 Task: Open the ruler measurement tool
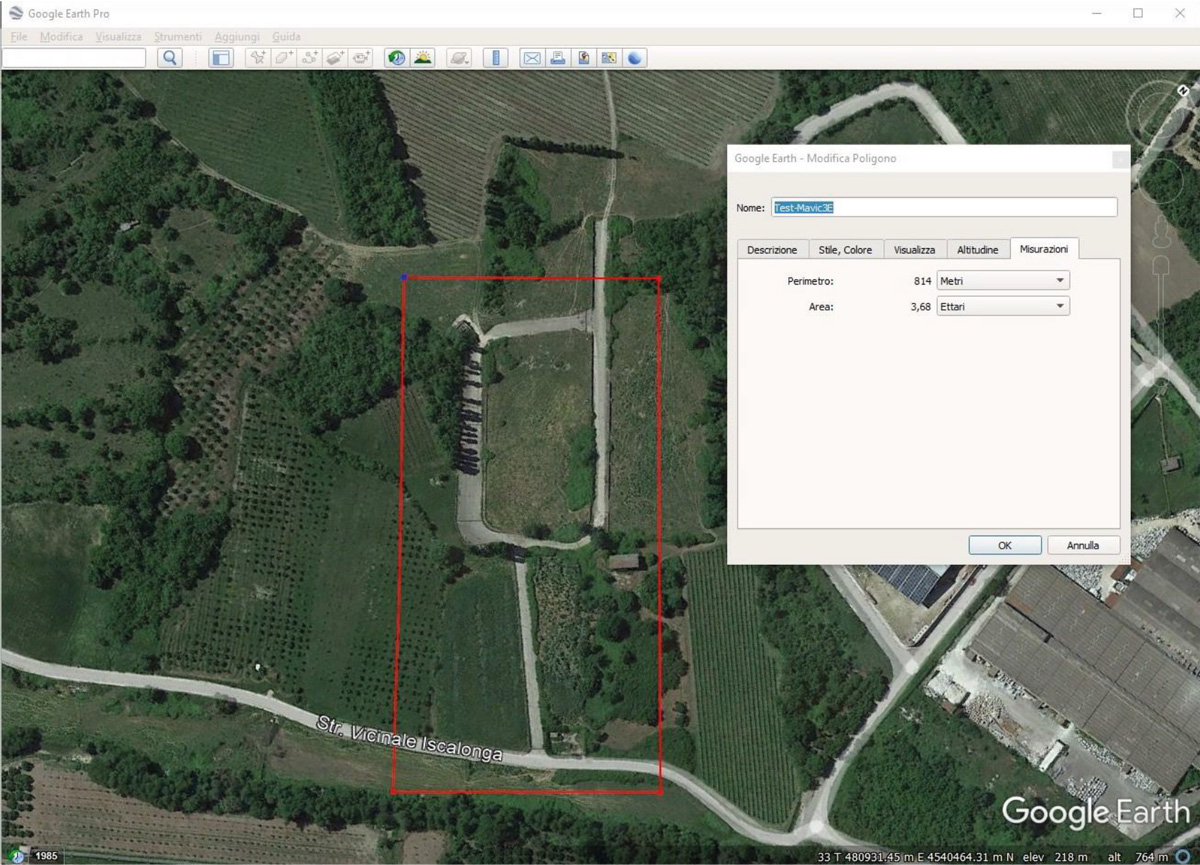pos(496,58)
